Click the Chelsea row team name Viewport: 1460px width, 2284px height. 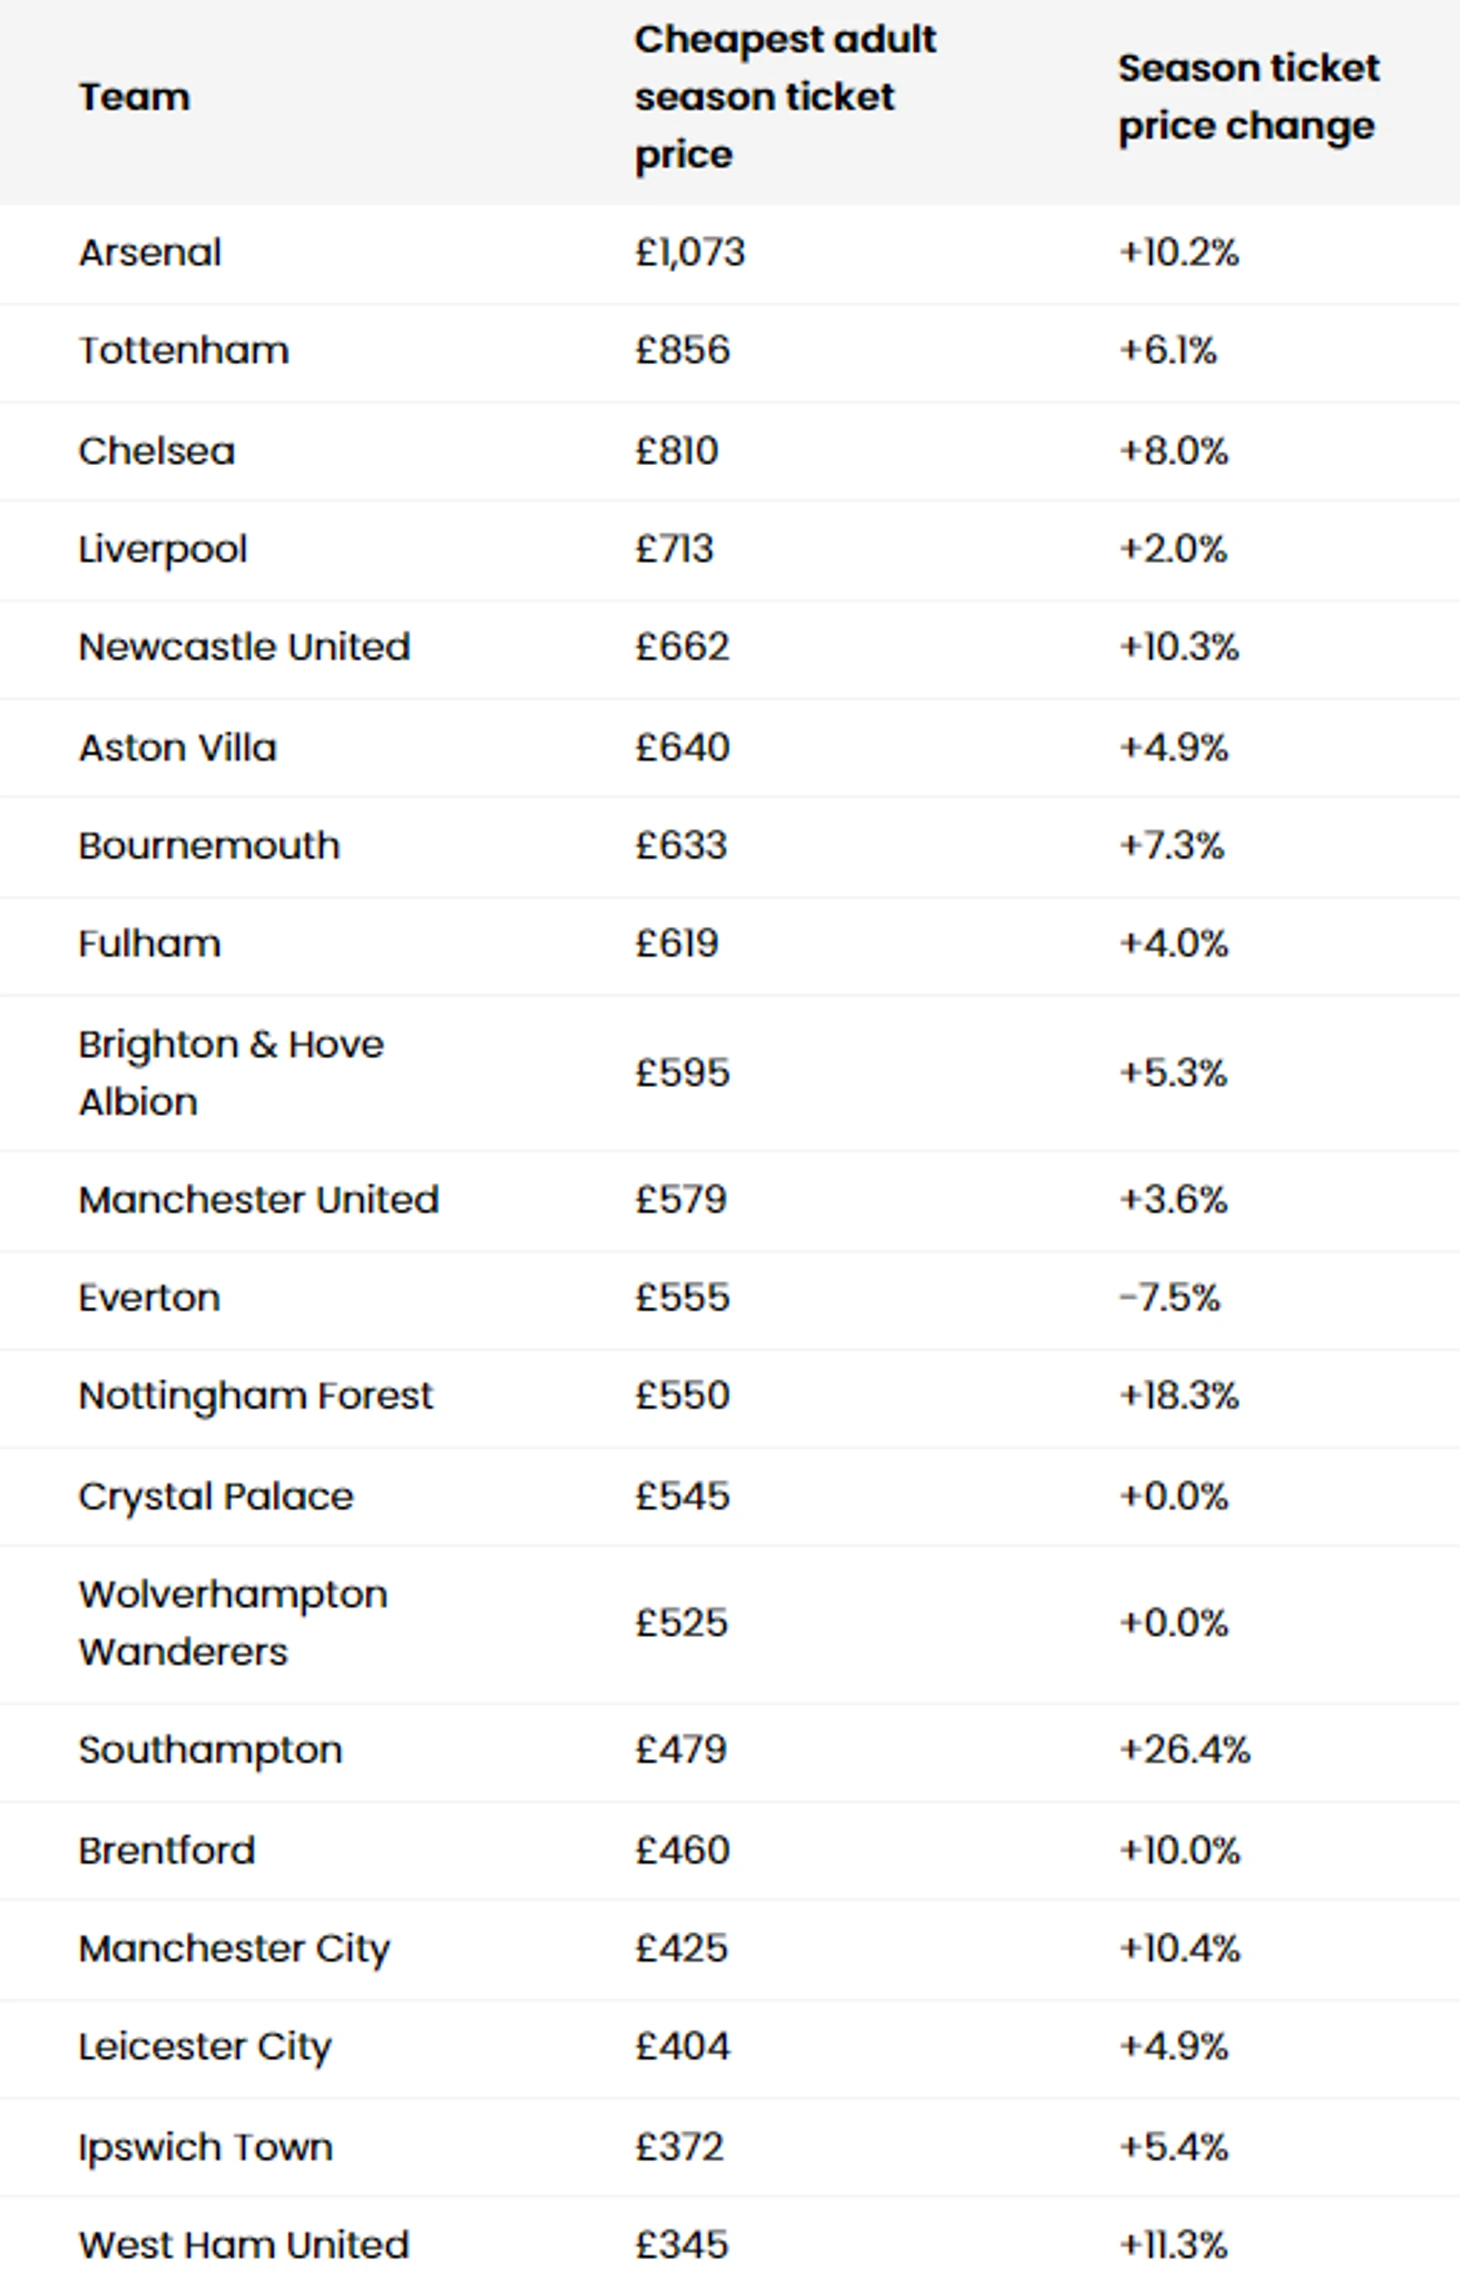[157, 451]
